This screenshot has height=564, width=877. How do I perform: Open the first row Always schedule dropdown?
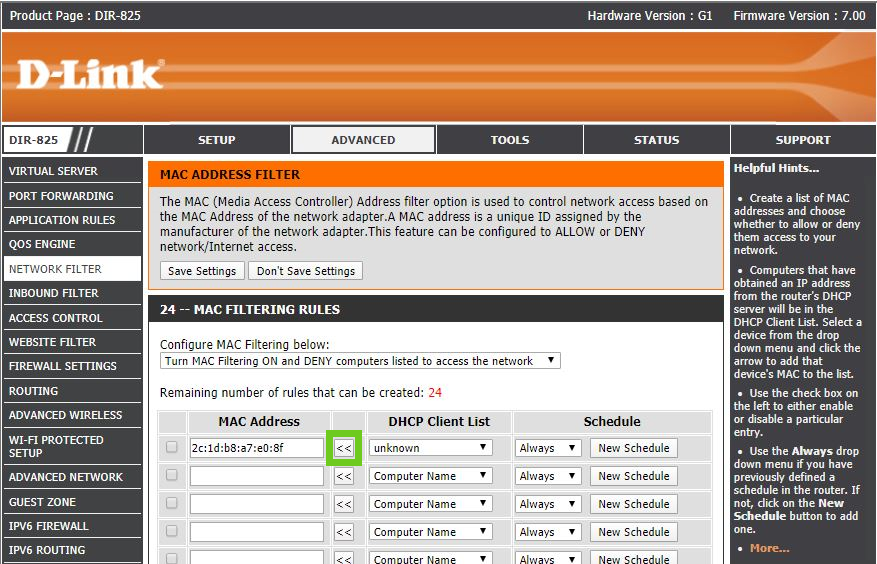click(548, 448)
